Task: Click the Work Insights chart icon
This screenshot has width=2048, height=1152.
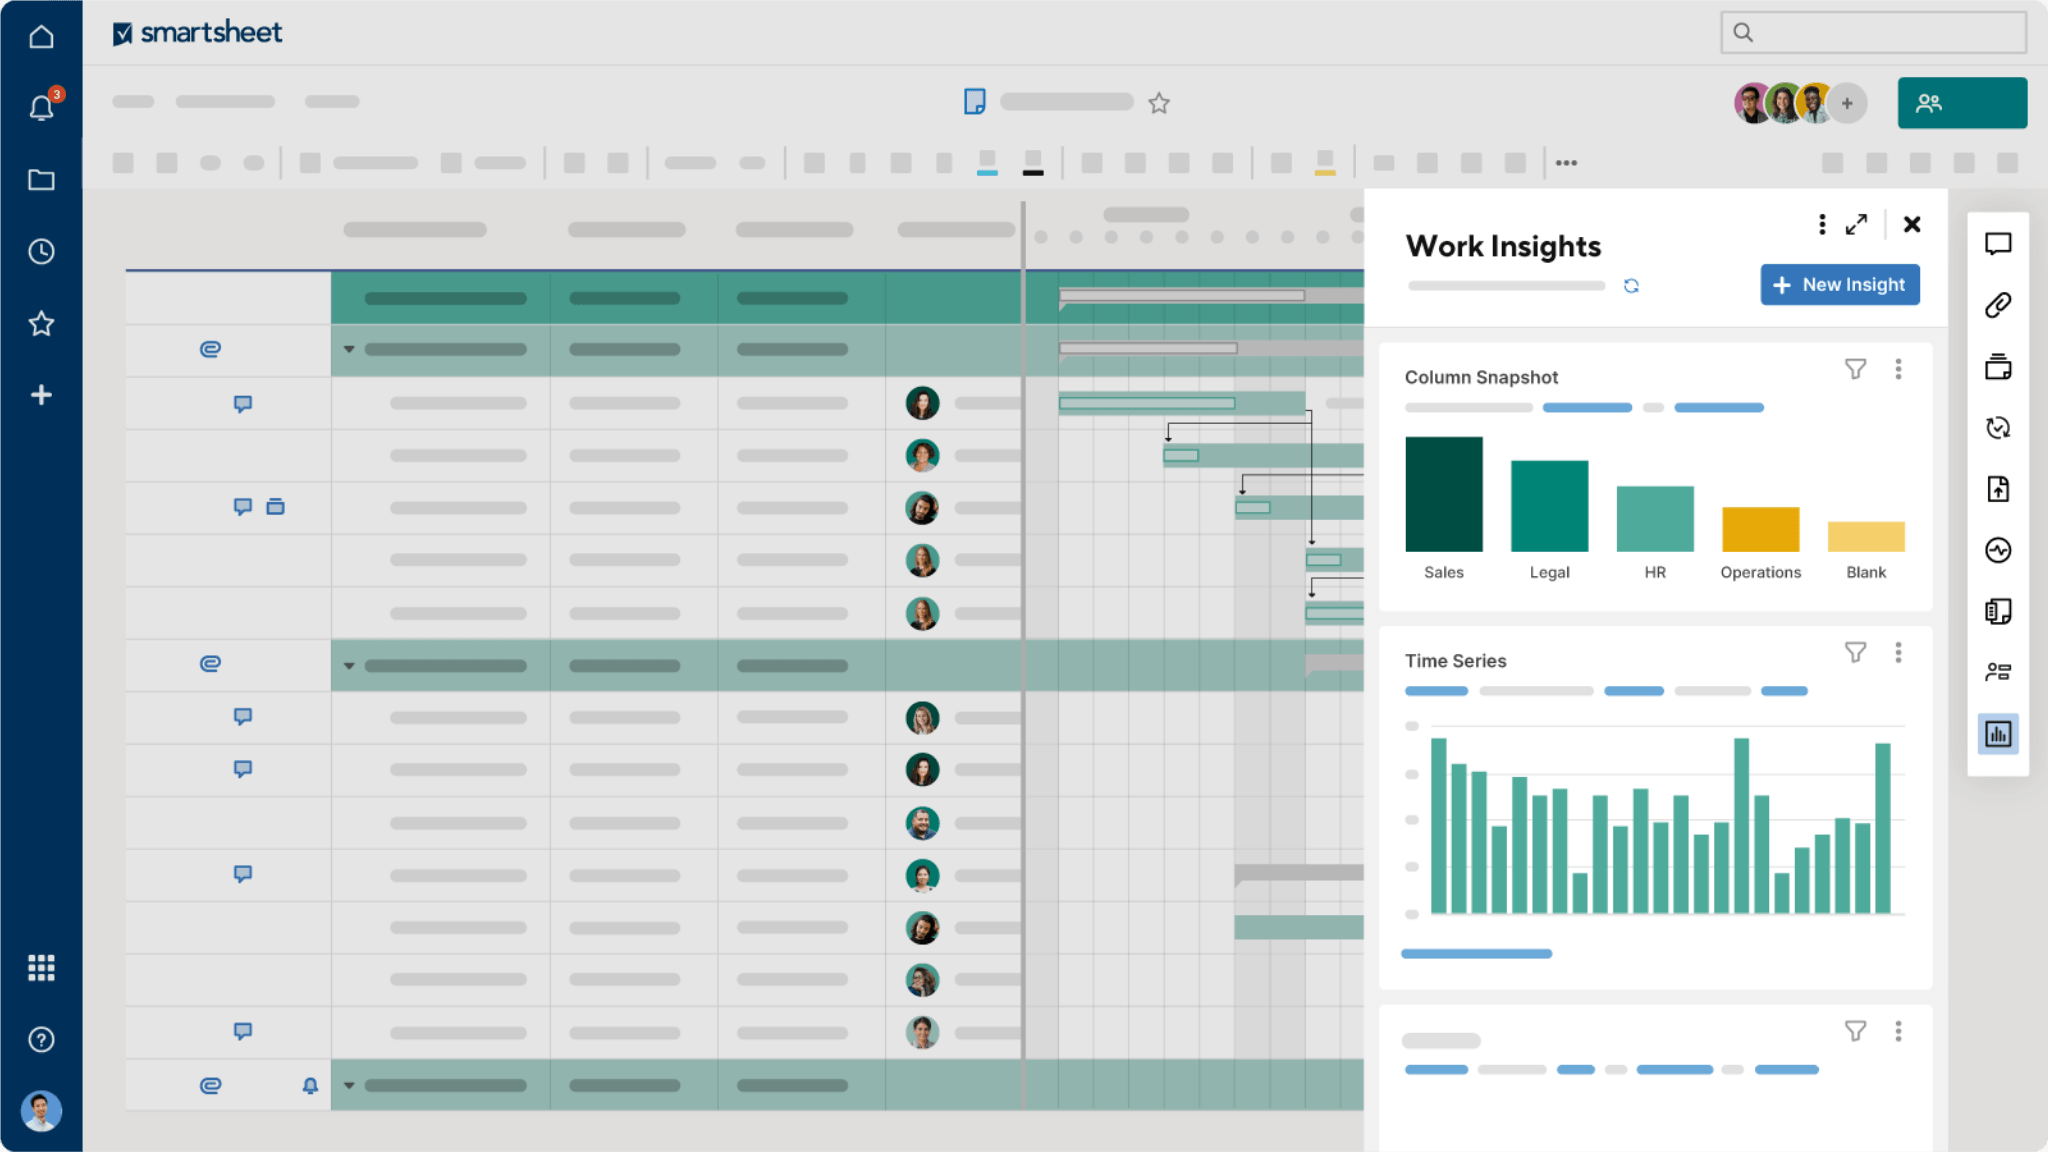Action: click(1997, 734)
